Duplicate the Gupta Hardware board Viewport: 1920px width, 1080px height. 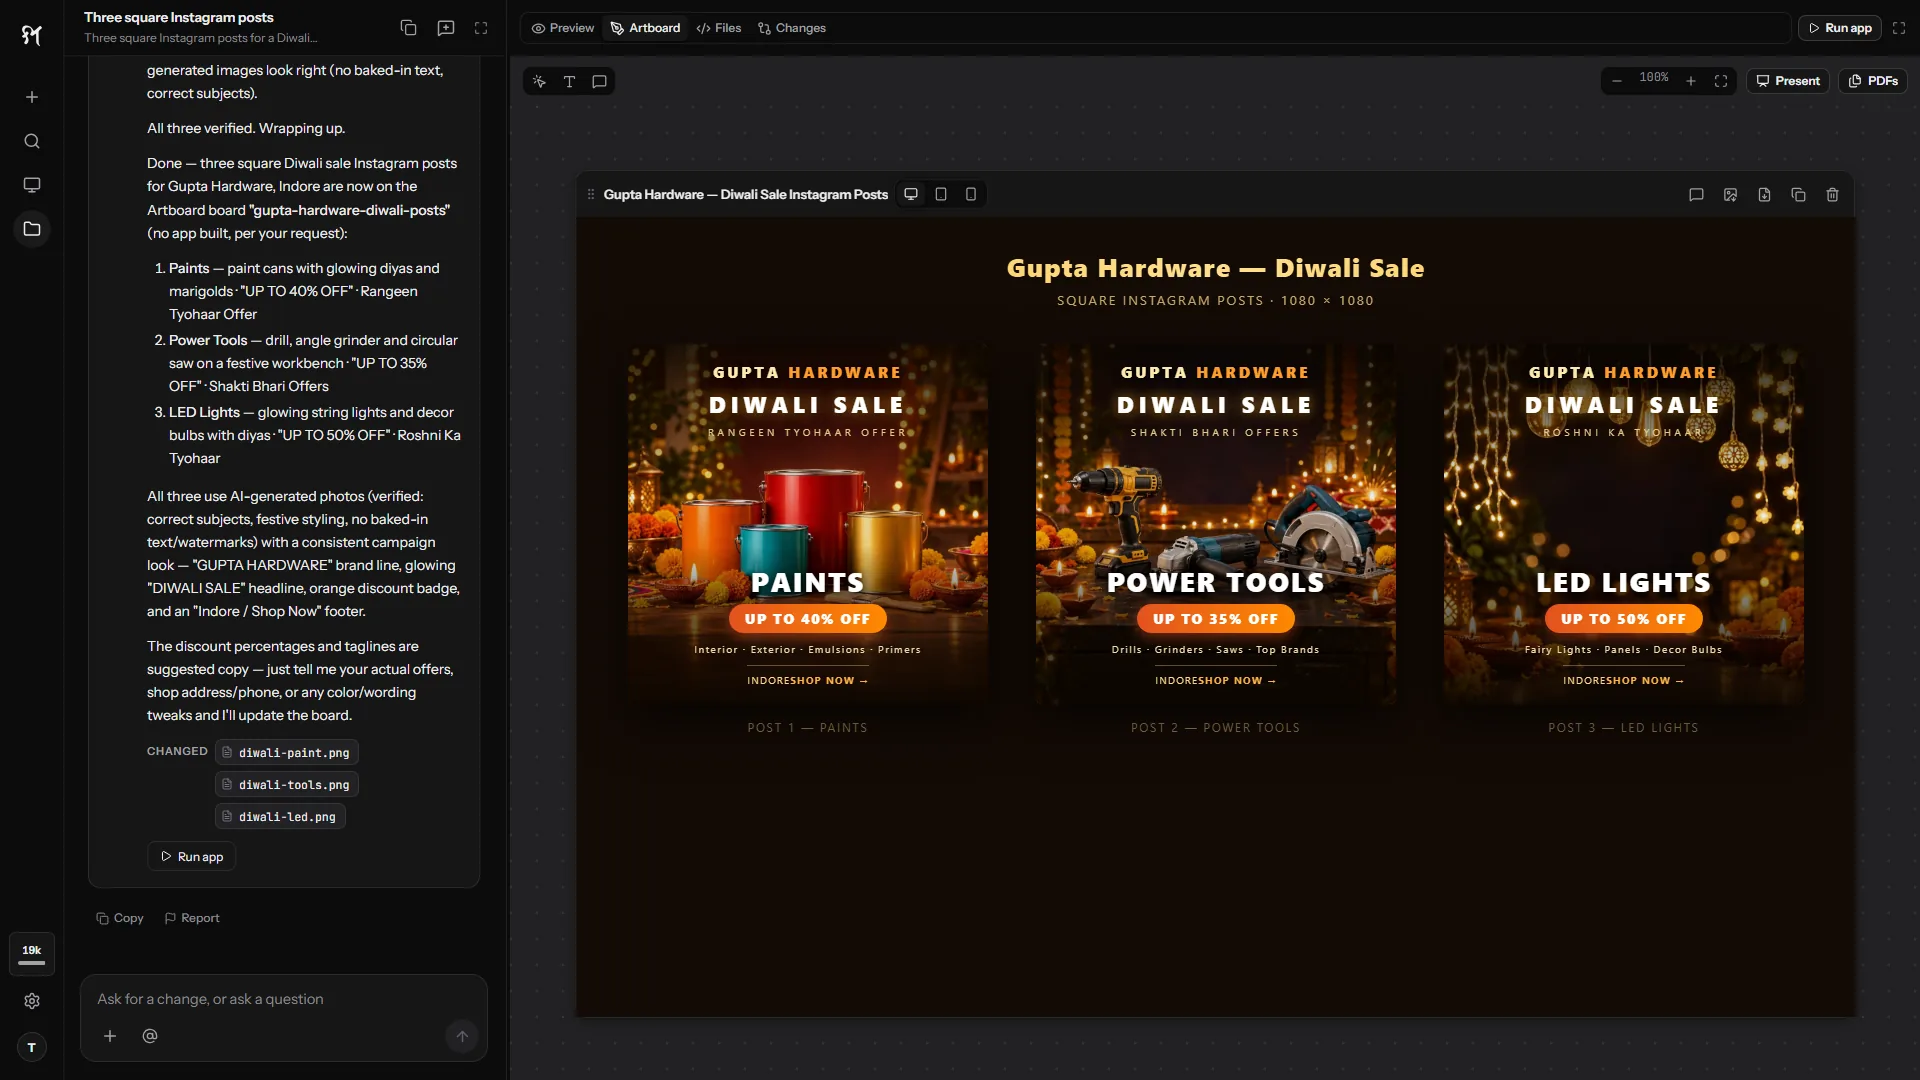tap(1798, 195)
